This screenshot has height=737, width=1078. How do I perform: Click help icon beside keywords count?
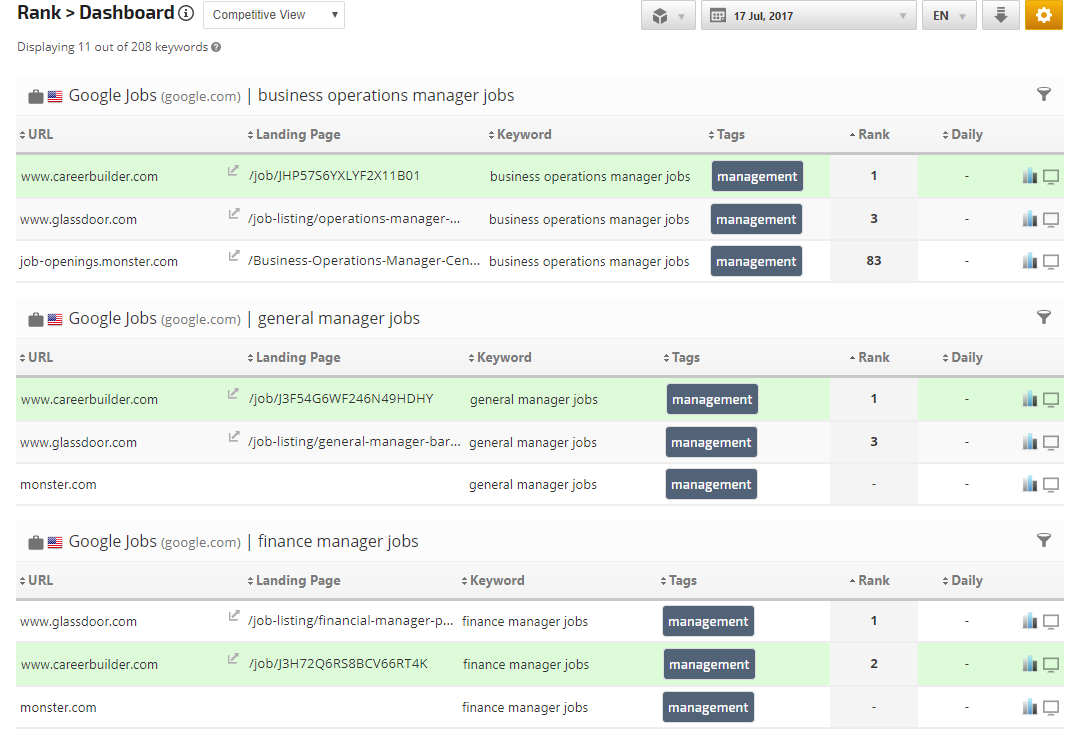point(216,47)
